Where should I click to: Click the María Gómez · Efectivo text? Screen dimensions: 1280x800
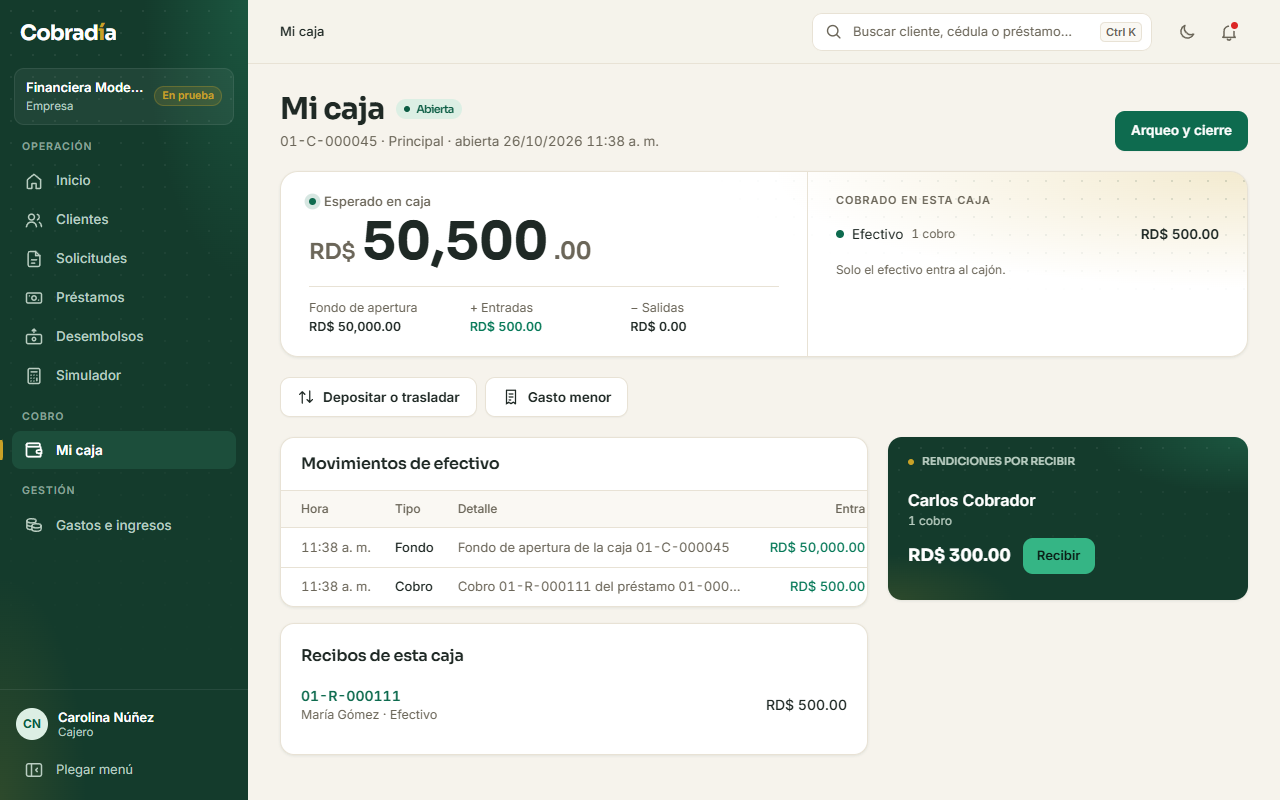click(x=369, y=715)
